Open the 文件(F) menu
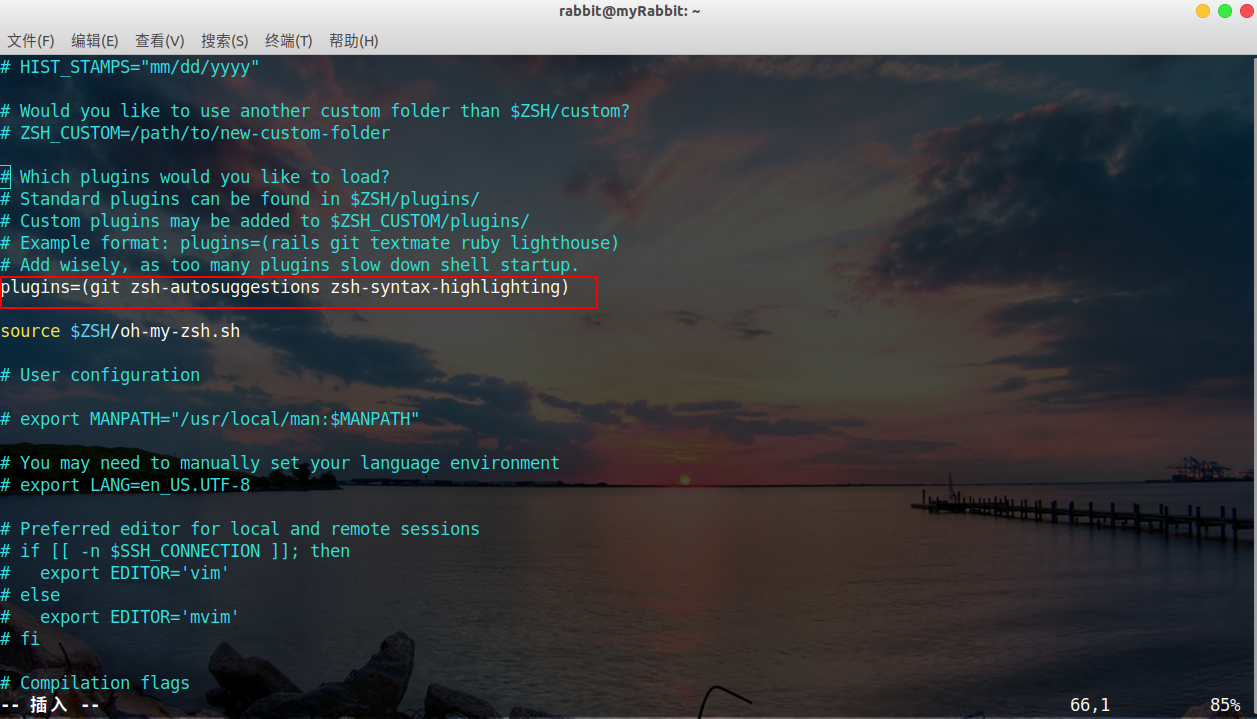 (31, 41)
